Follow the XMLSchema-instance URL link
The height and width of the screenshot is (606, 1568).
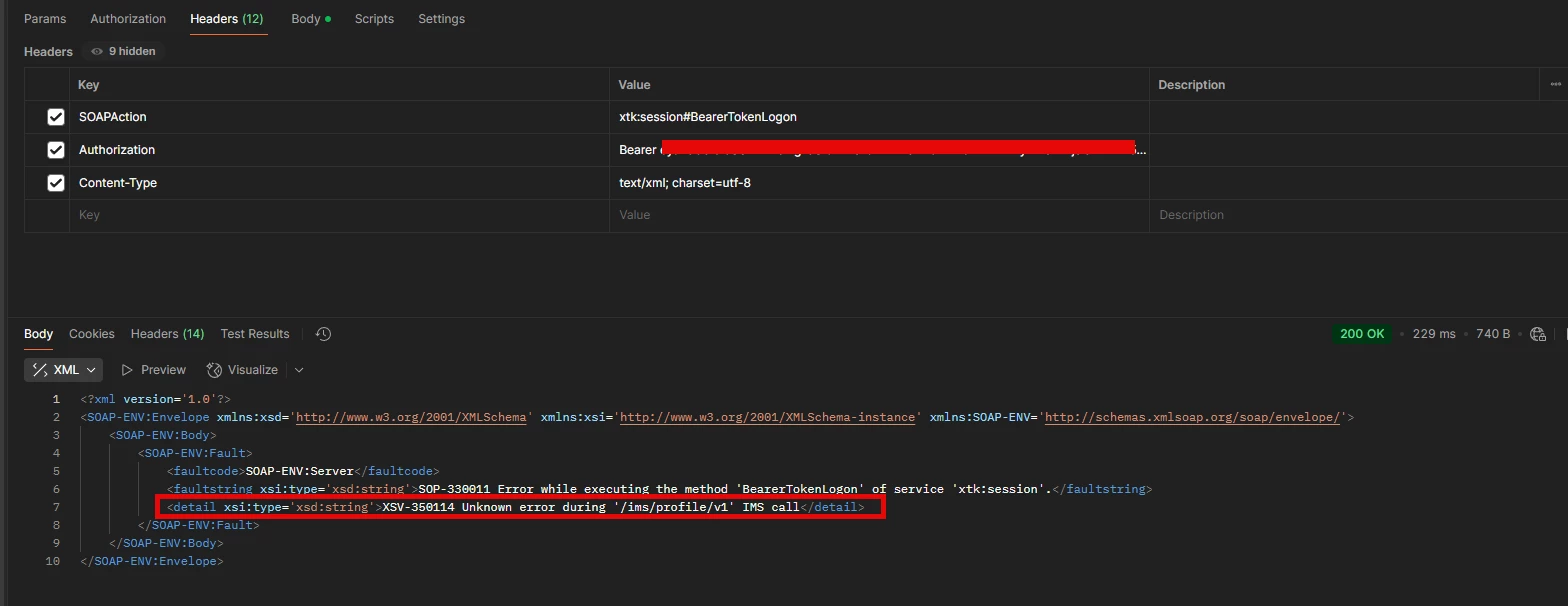(x=768, y=417)
